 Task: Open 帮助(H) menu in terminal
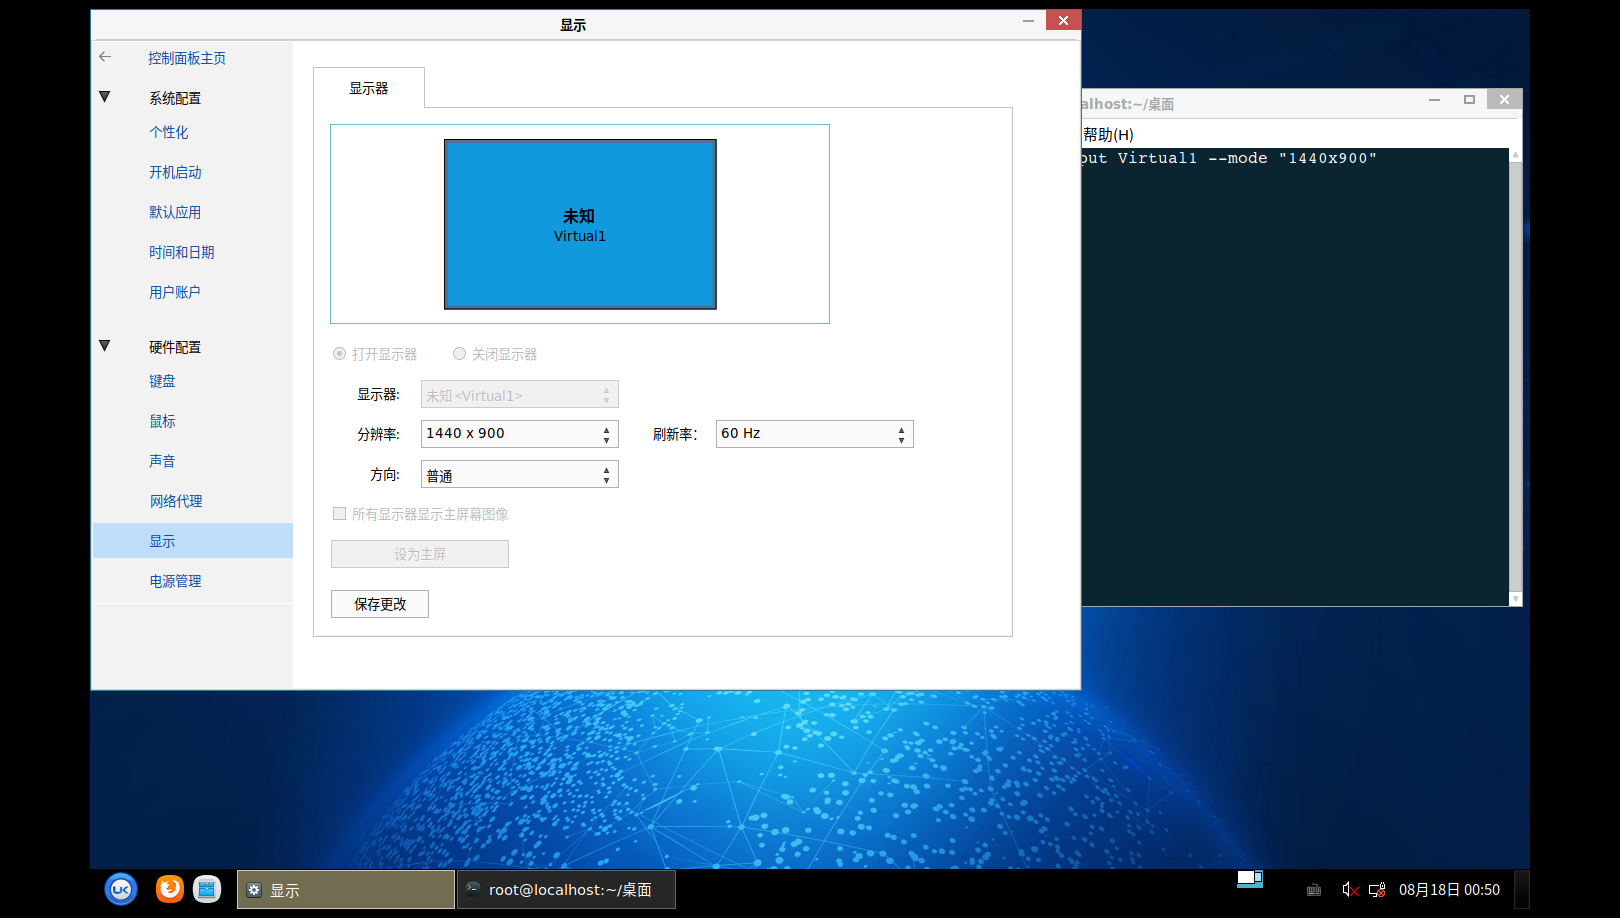[1108, 134]
